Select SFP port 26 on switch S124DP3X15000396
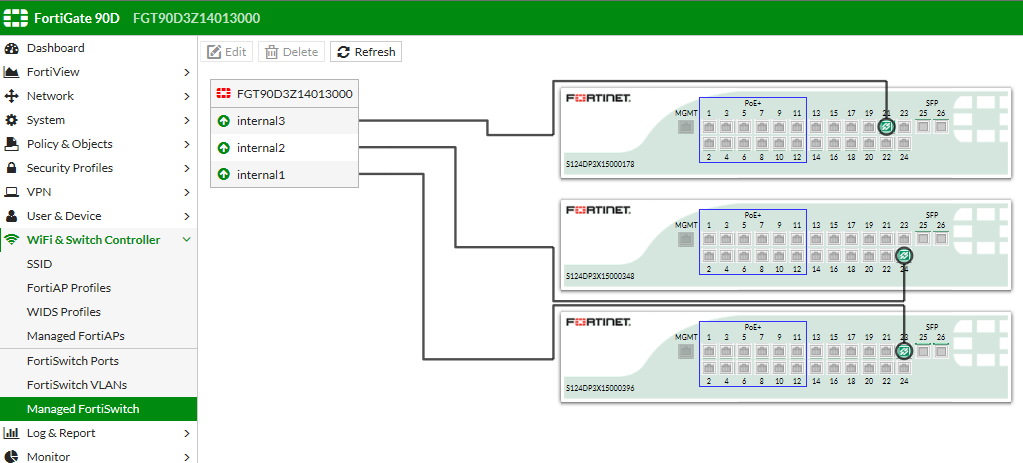The height and width of the screenshot is (463, 1023). [x=941, y=351]
